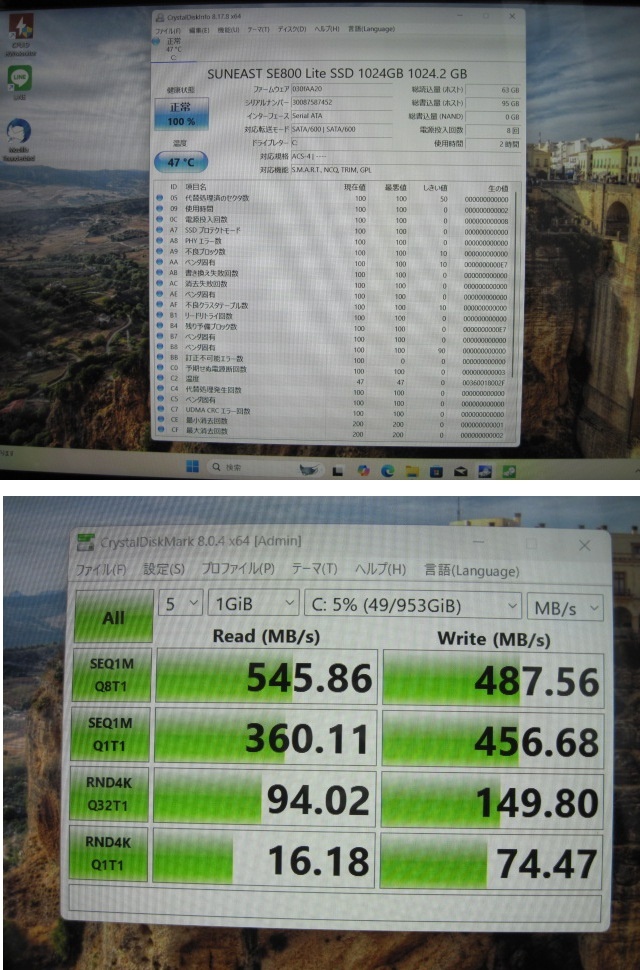Click the CrystalDiskInfo title bar icon

(x=160, y=17)
